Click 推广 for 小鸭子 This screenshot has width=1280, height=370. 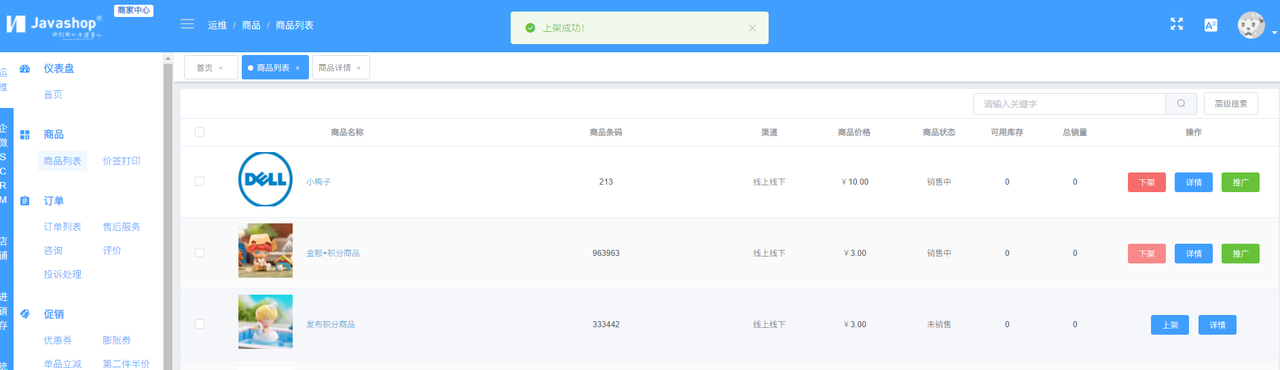[x=1240, y=182]
